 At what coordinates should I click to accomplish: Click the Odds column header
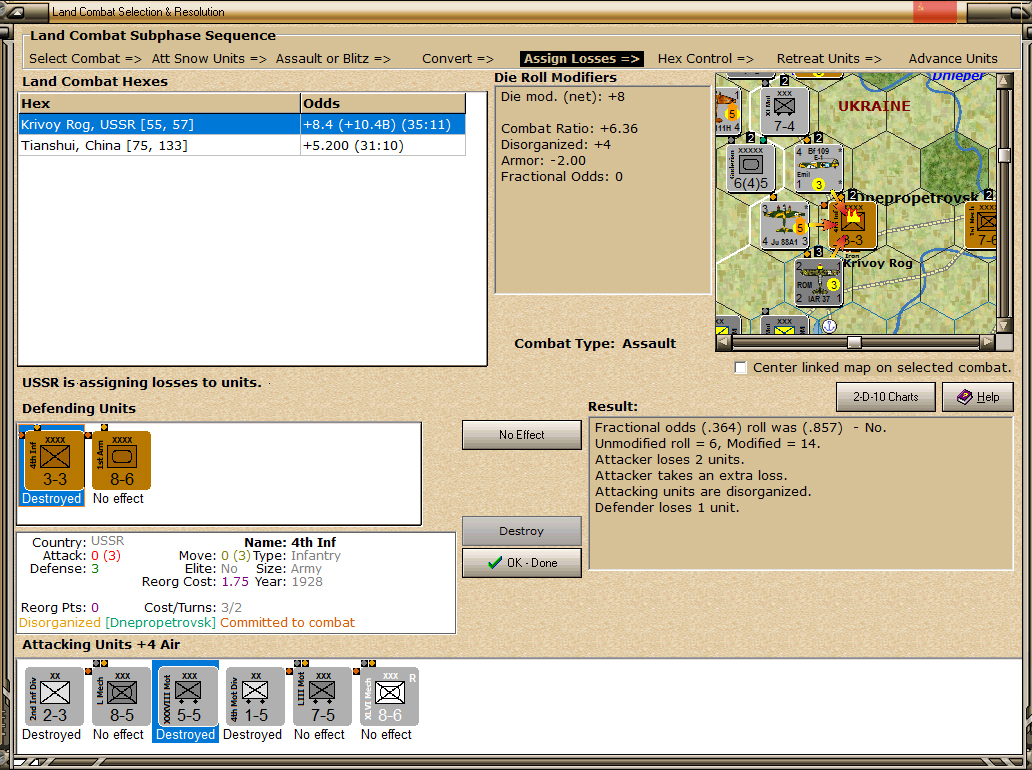pos(383,103)
